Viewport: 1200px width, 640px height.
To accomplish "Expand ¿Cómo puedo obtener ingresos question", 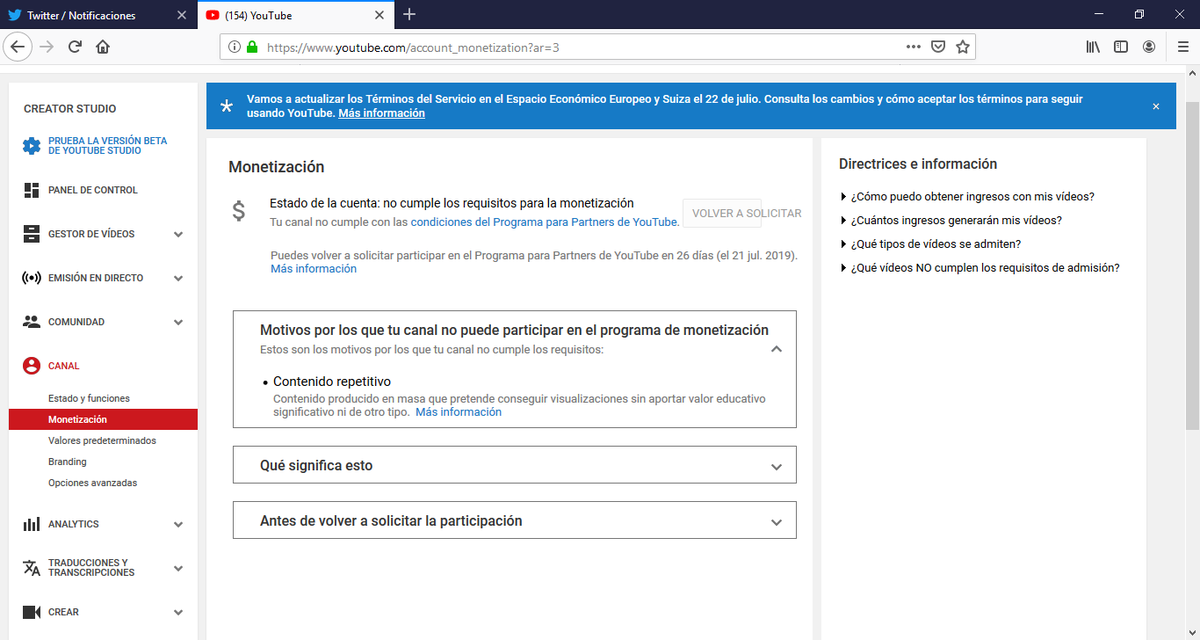I will coord(967,197).
